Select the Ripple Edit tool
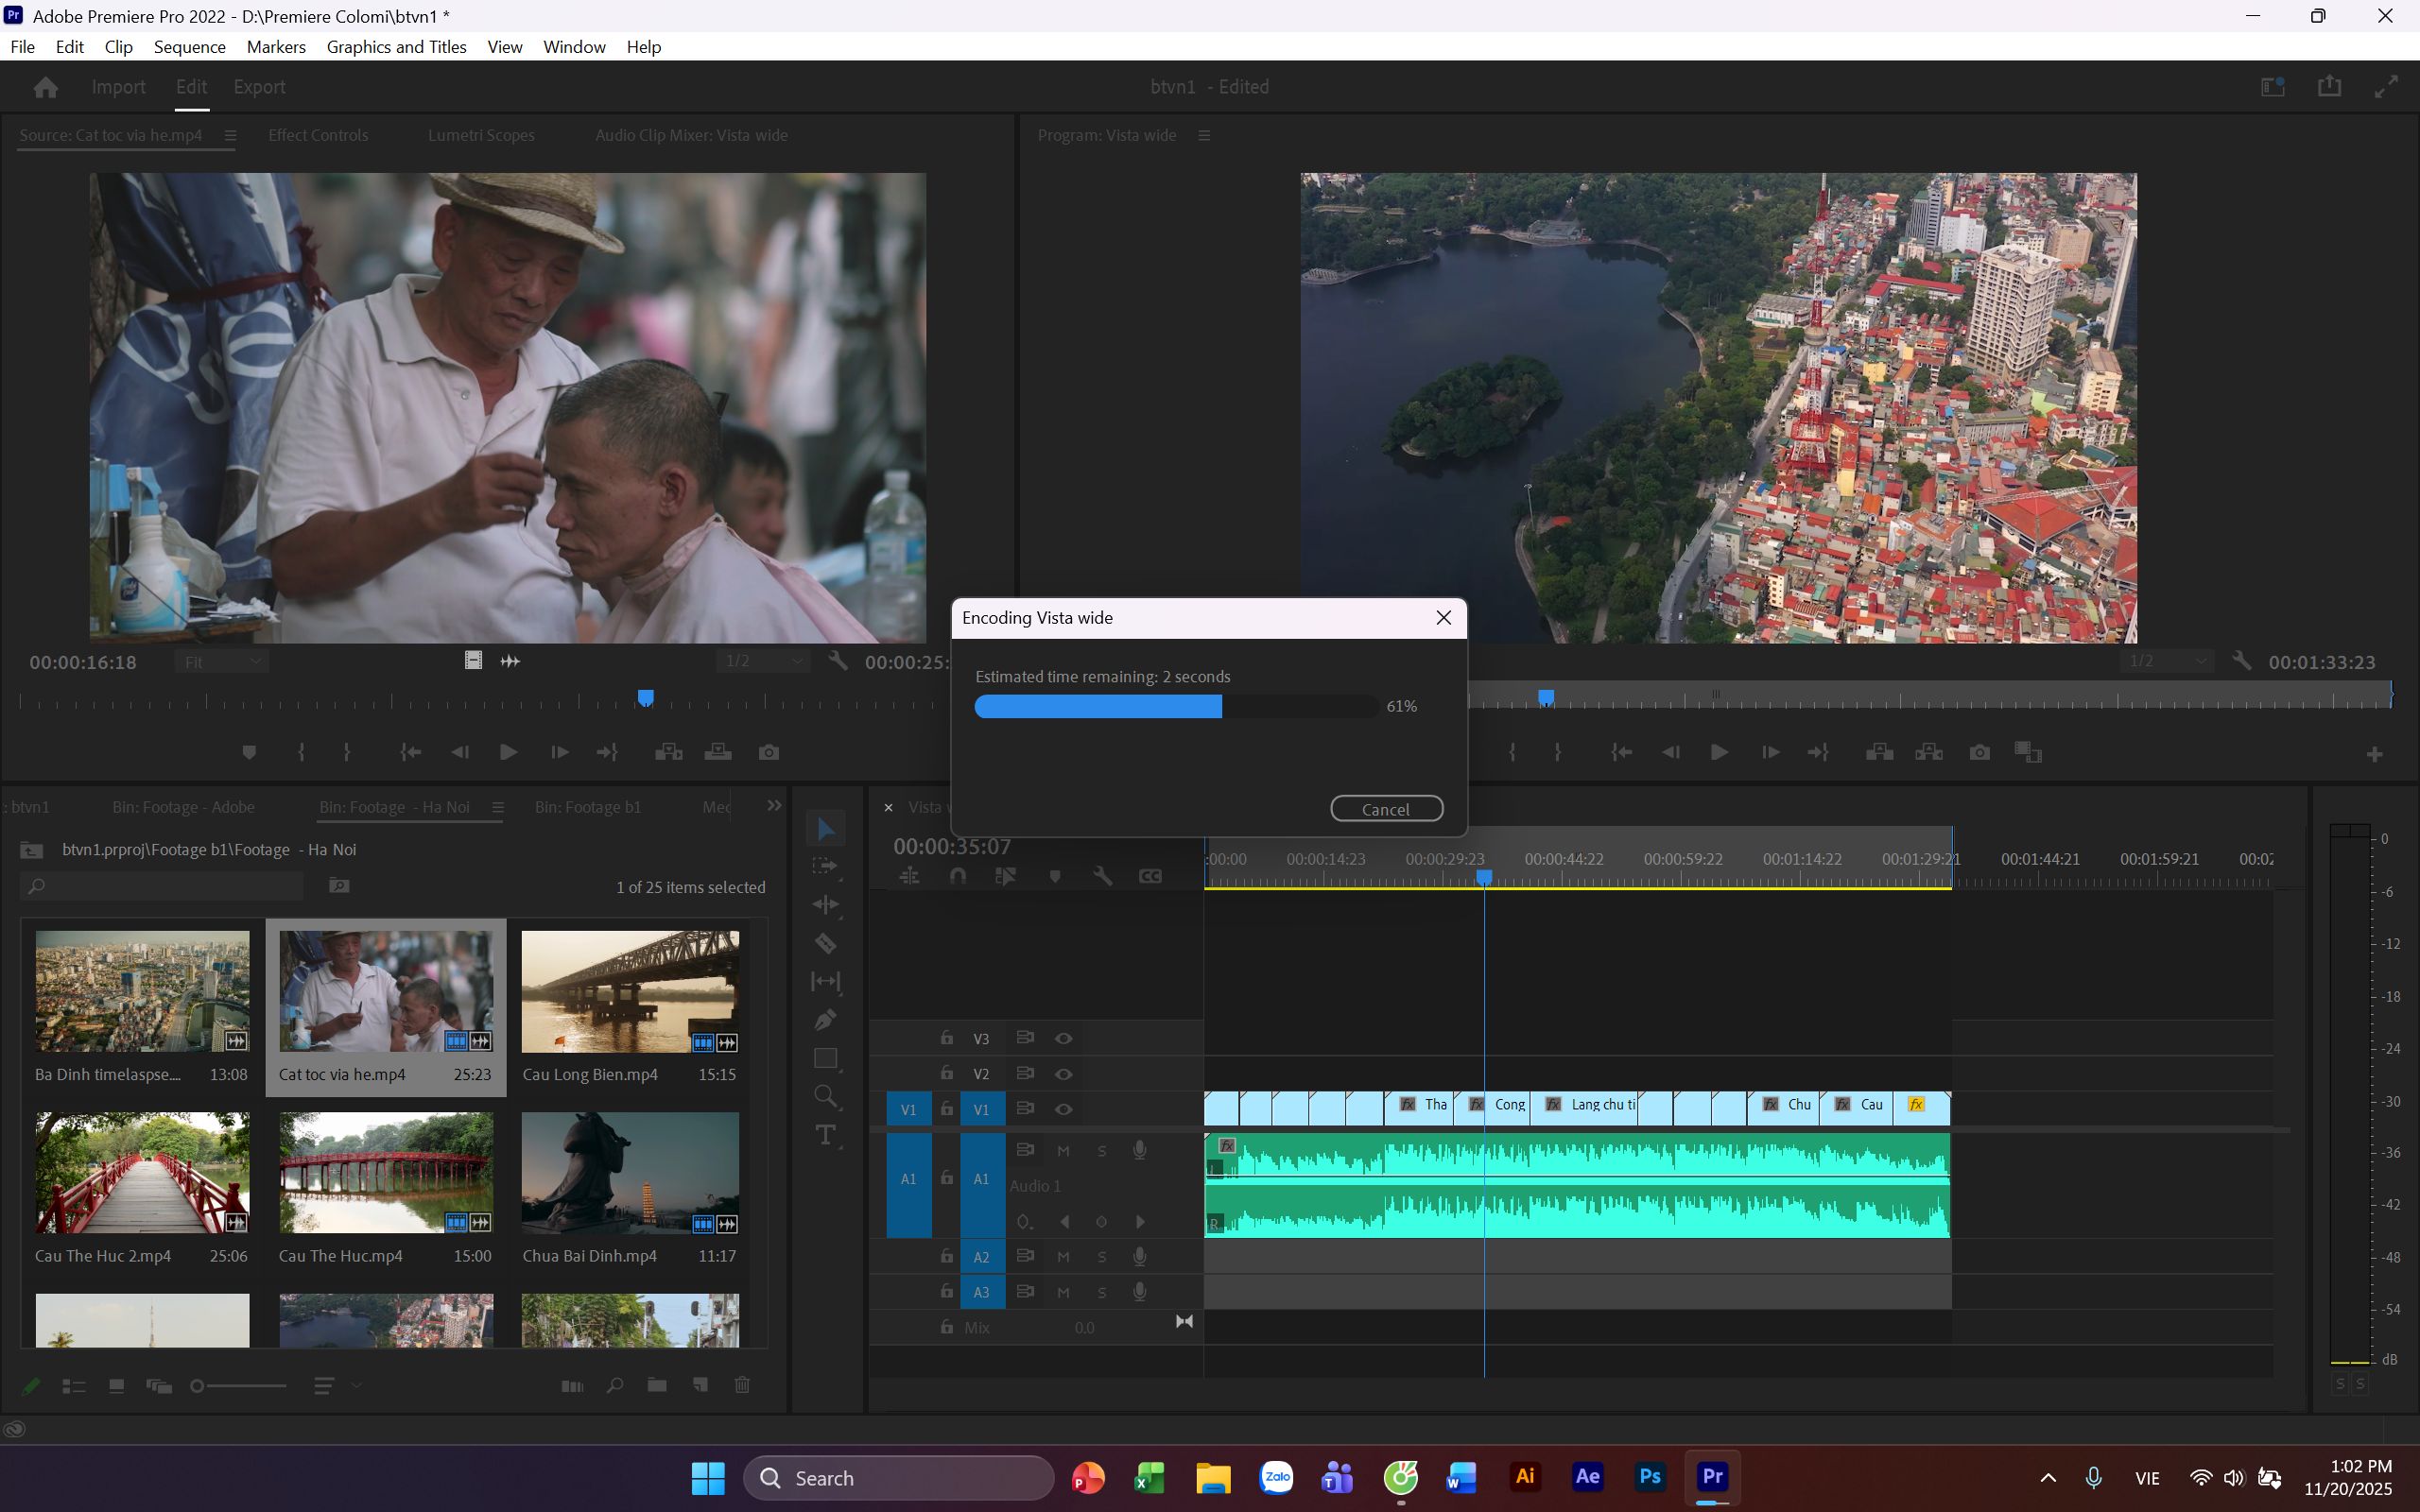Screen dimensions: 2420x1512 point(826,905)
